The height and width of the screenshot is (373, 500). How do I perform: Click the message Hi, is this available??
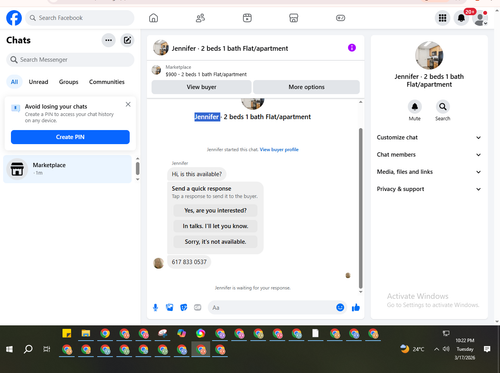(197, 174)
